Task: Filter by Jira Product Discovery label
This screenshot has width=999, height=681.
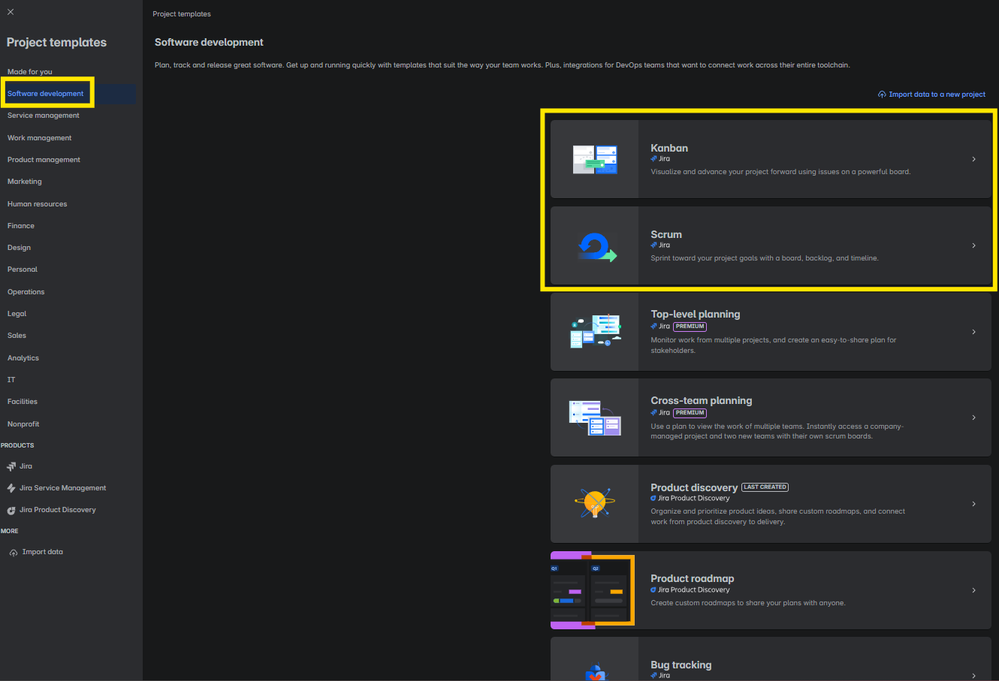Action: 57,510
